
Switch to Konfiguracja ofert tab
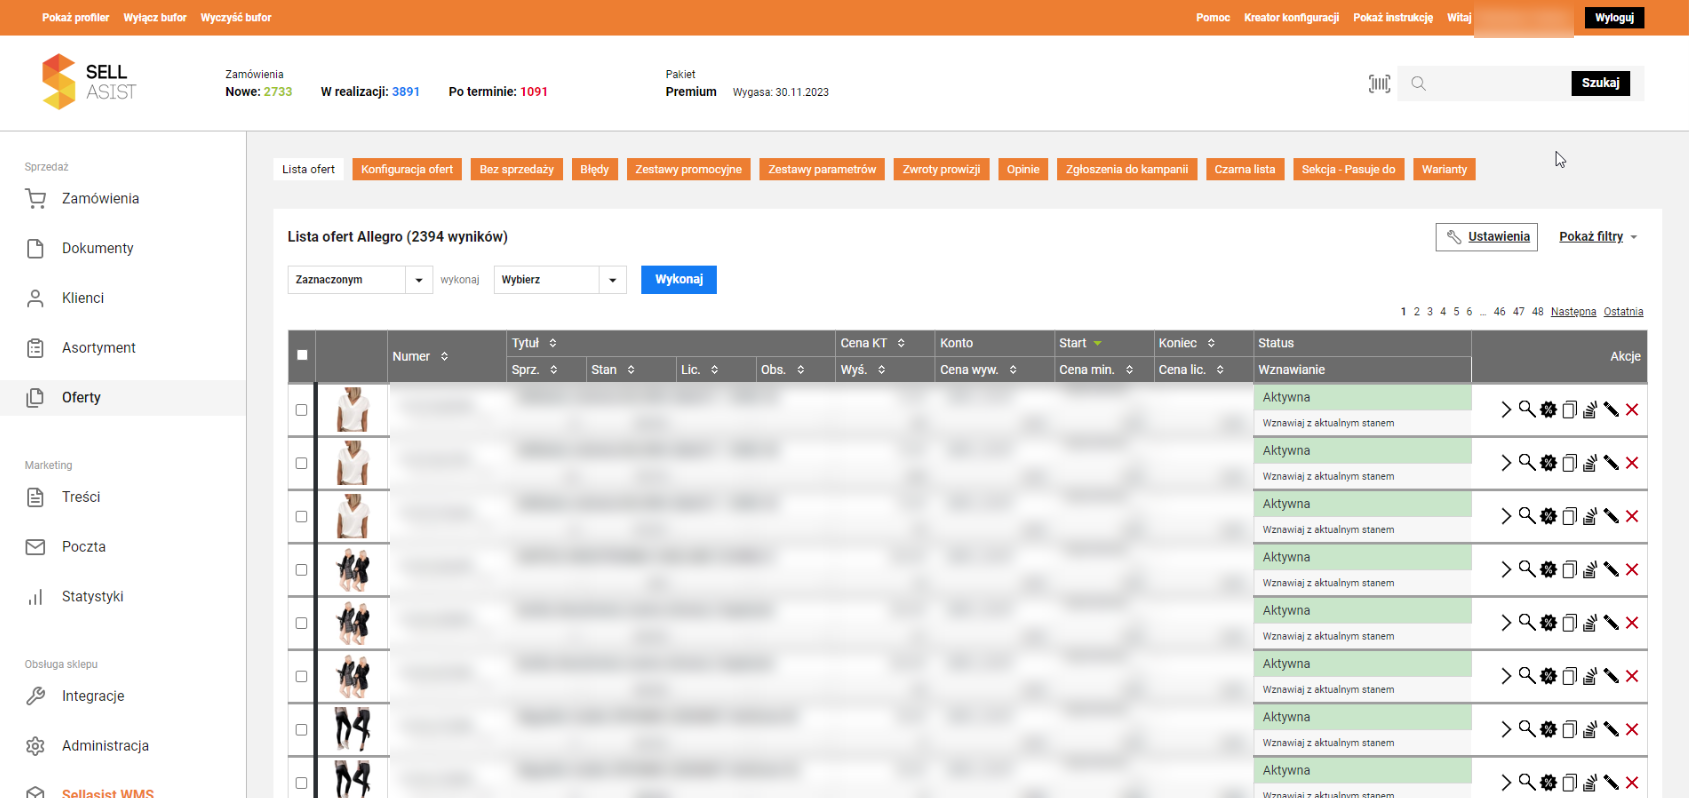point(407,169)
